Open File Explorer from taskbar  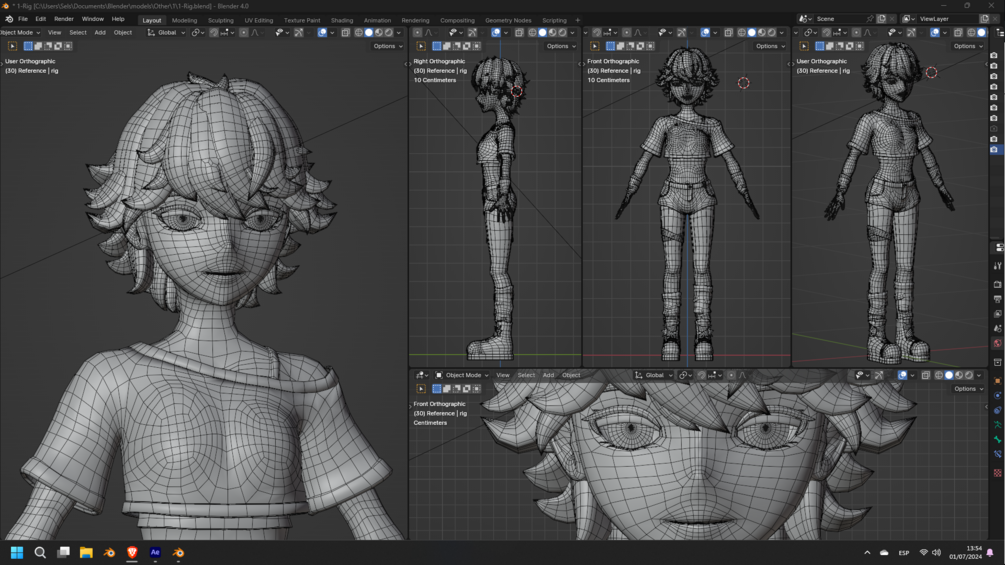coord(86,552)
